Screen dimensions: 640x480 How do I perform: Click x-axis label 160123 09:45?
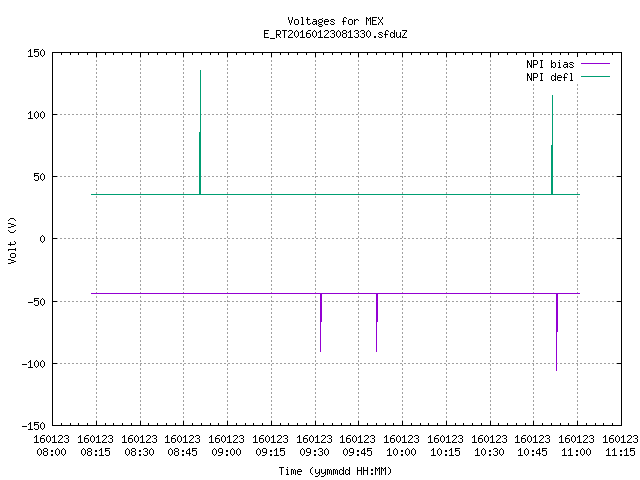point(358,446)
